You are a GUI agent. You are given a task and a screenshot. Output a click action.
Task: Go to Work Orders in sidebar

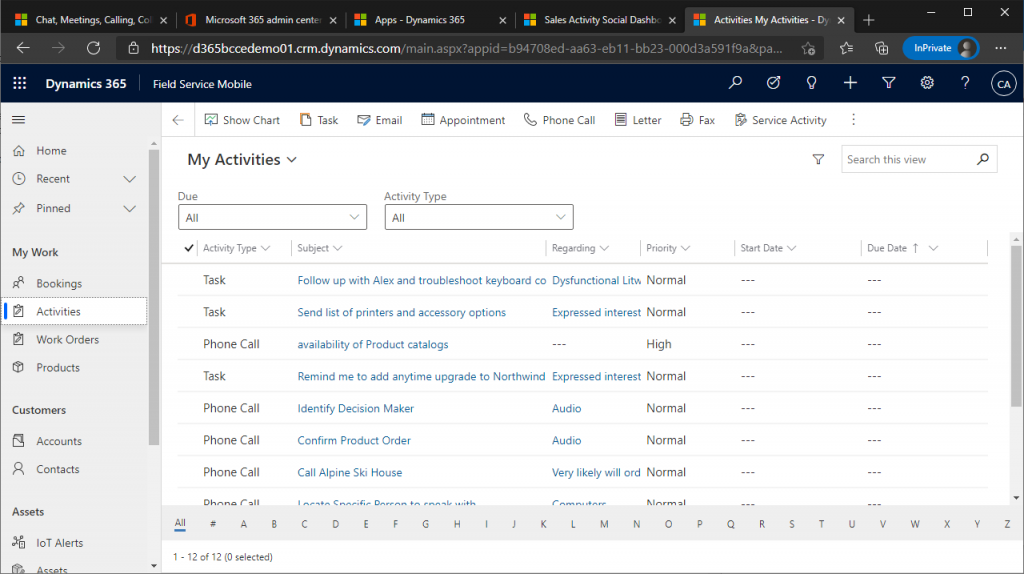point(67,340)
